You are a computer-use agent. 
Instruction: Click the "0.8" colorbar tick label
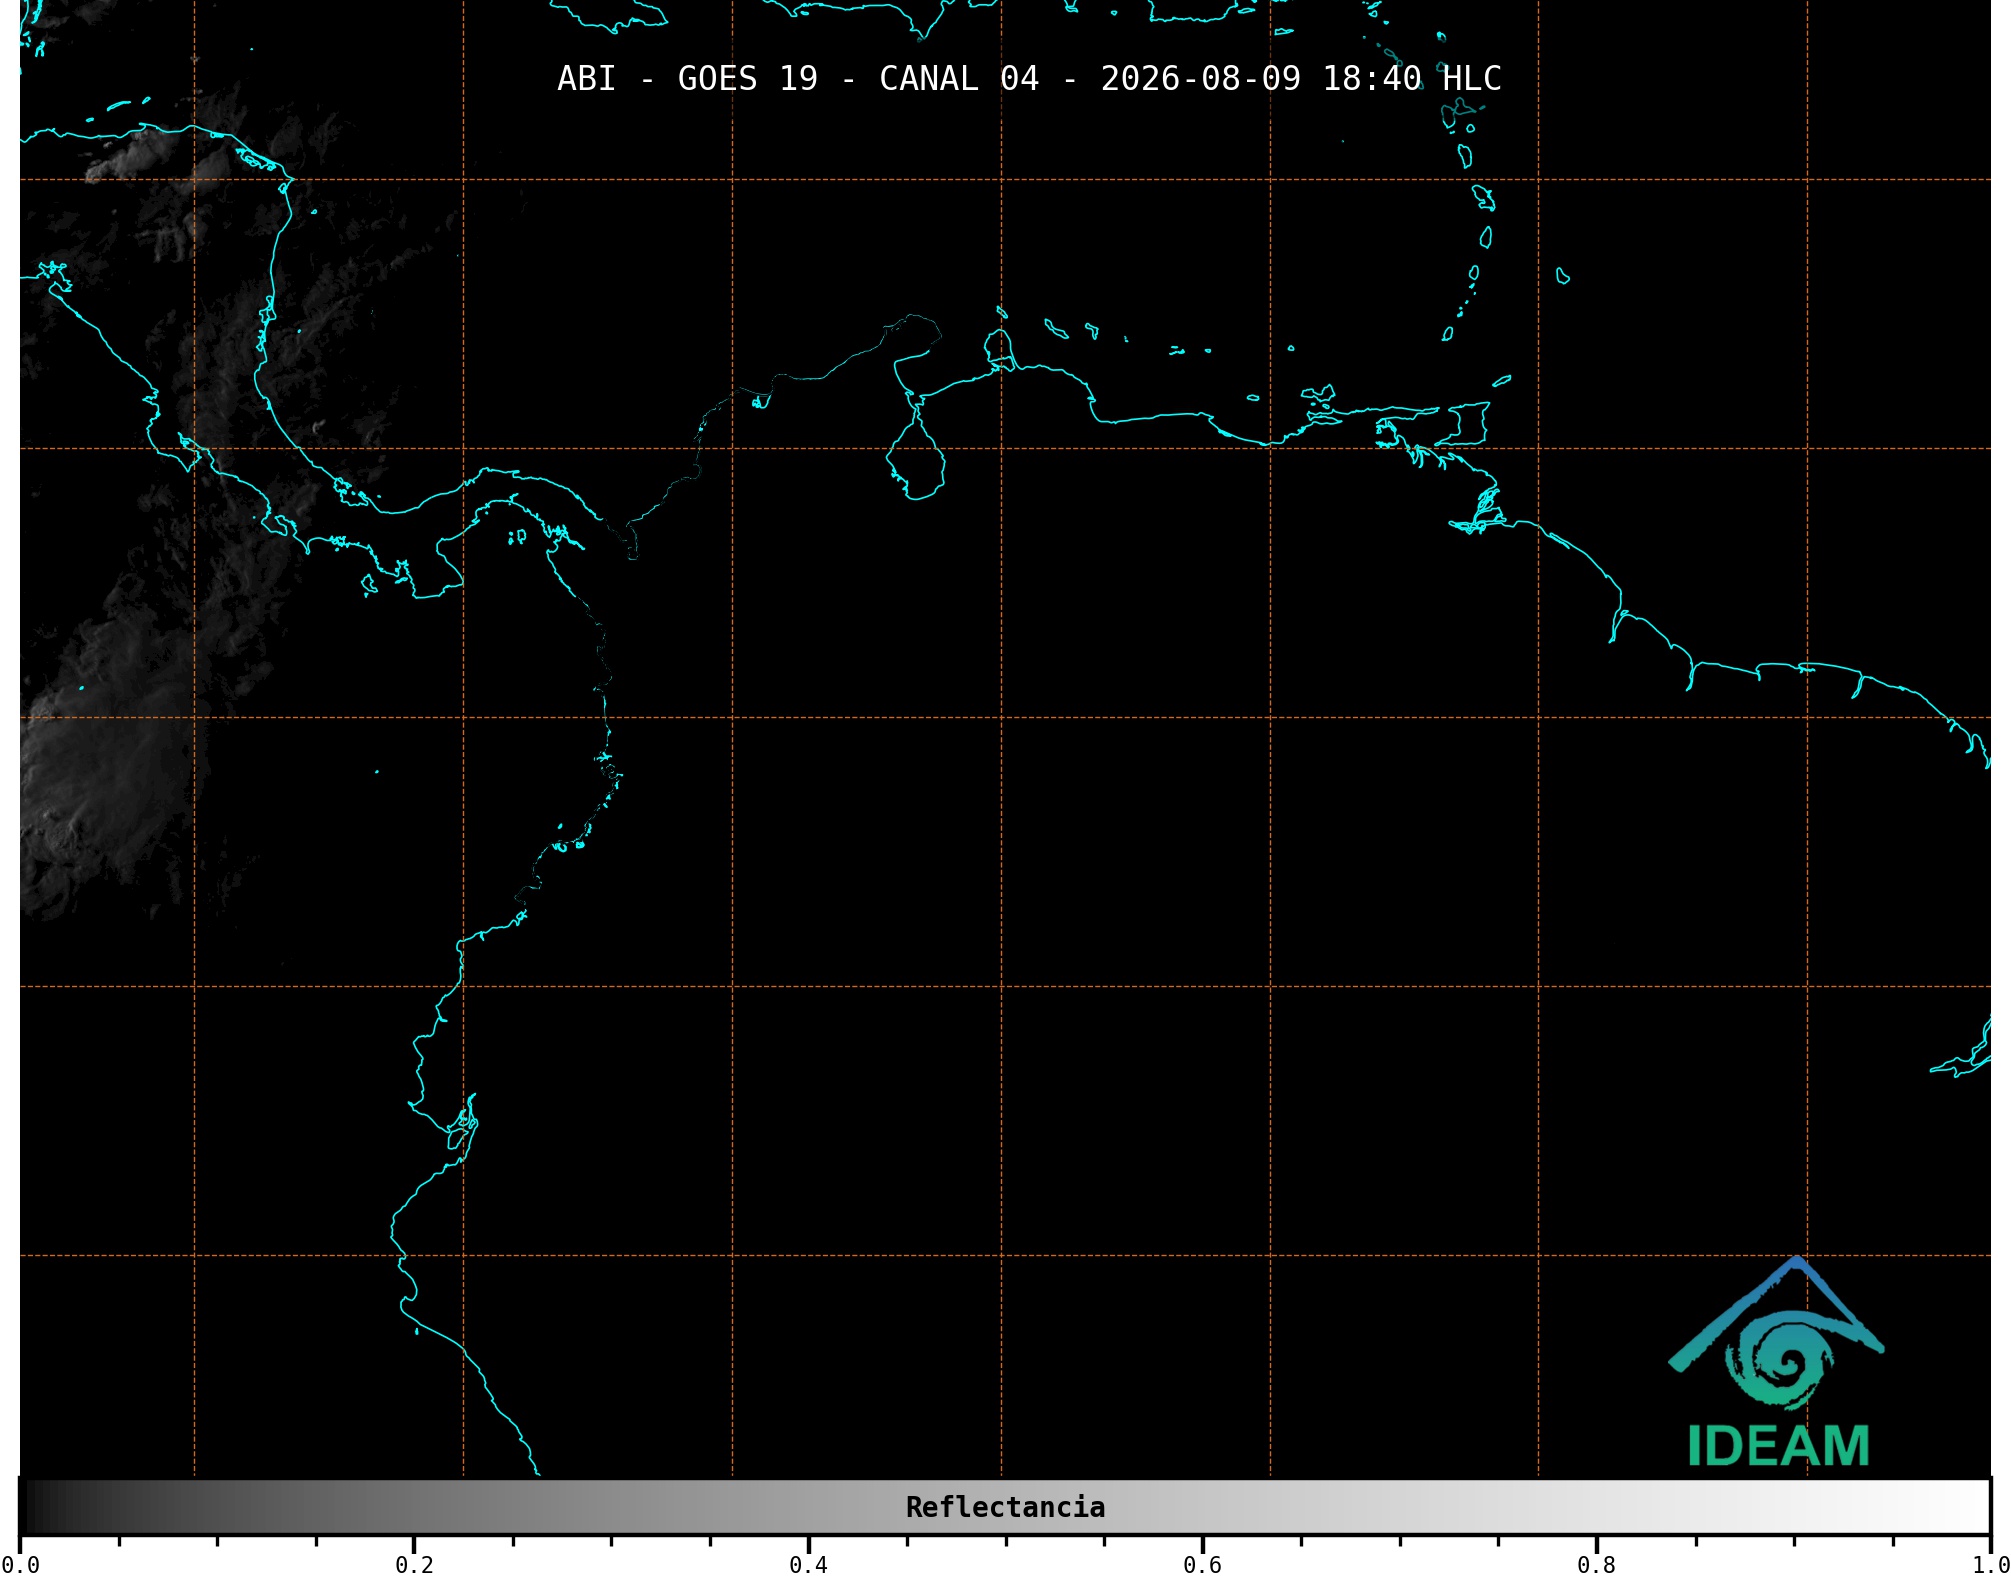pos(1596,1565)
